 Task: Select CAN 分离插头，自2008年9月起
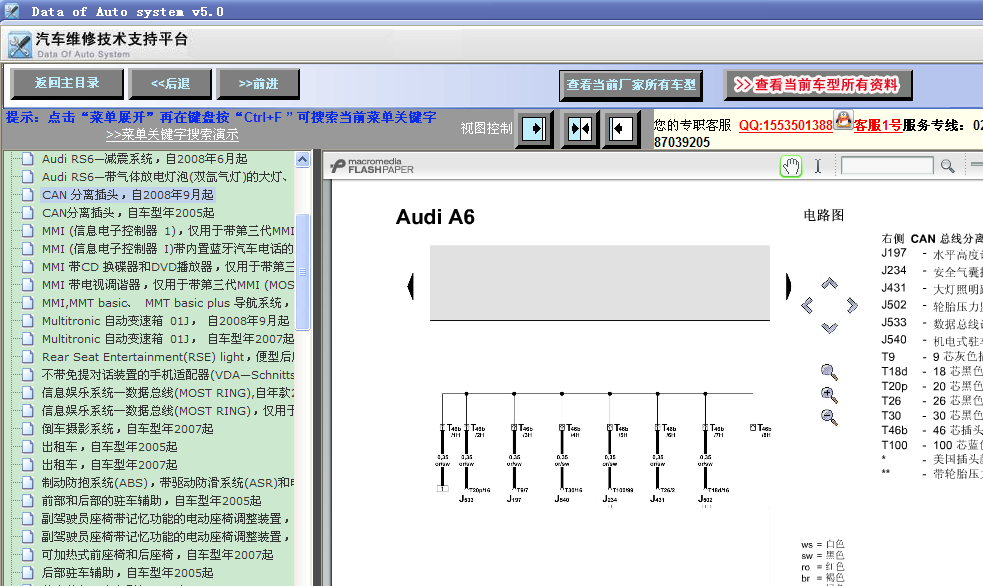point(128,195)
